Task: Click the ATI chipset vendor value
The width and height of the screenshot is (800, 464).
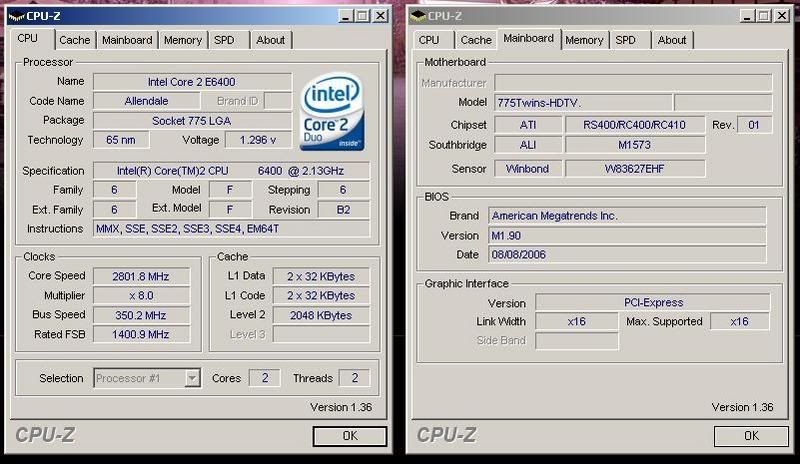Action: coord(528,125)
